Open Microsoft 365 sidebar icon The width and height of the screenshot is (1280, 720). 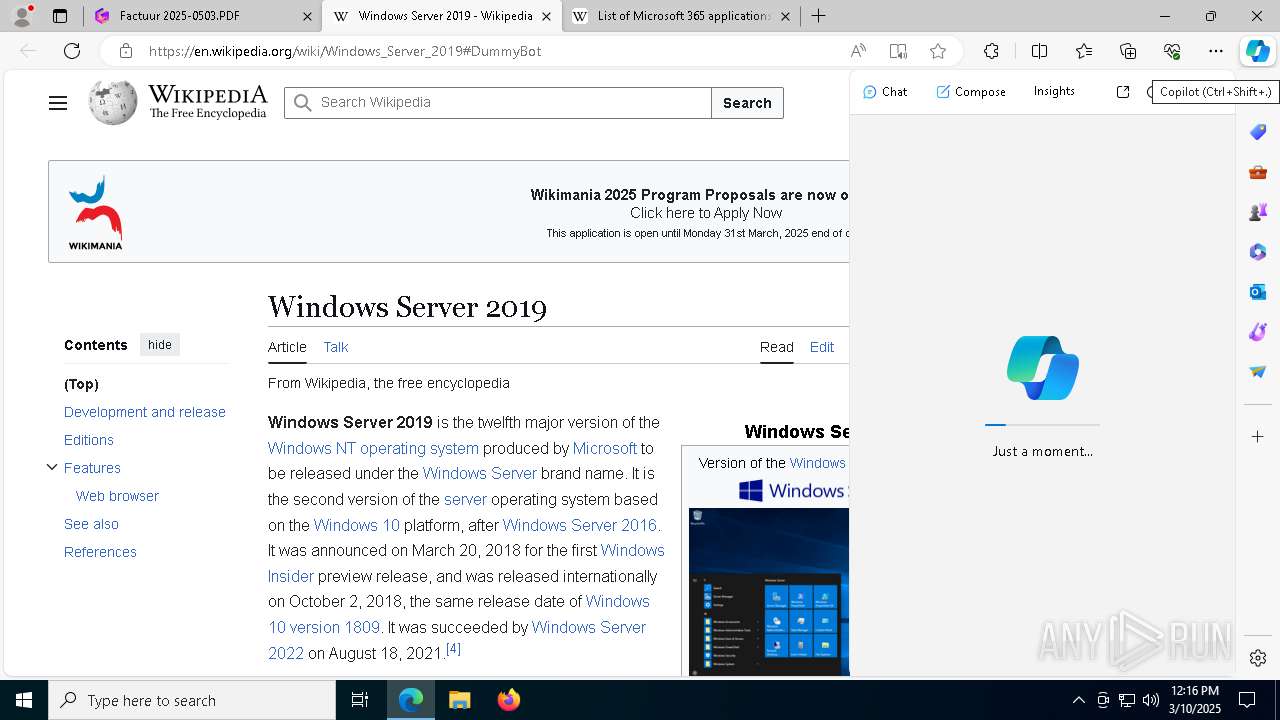click(x=1258, y=252)
